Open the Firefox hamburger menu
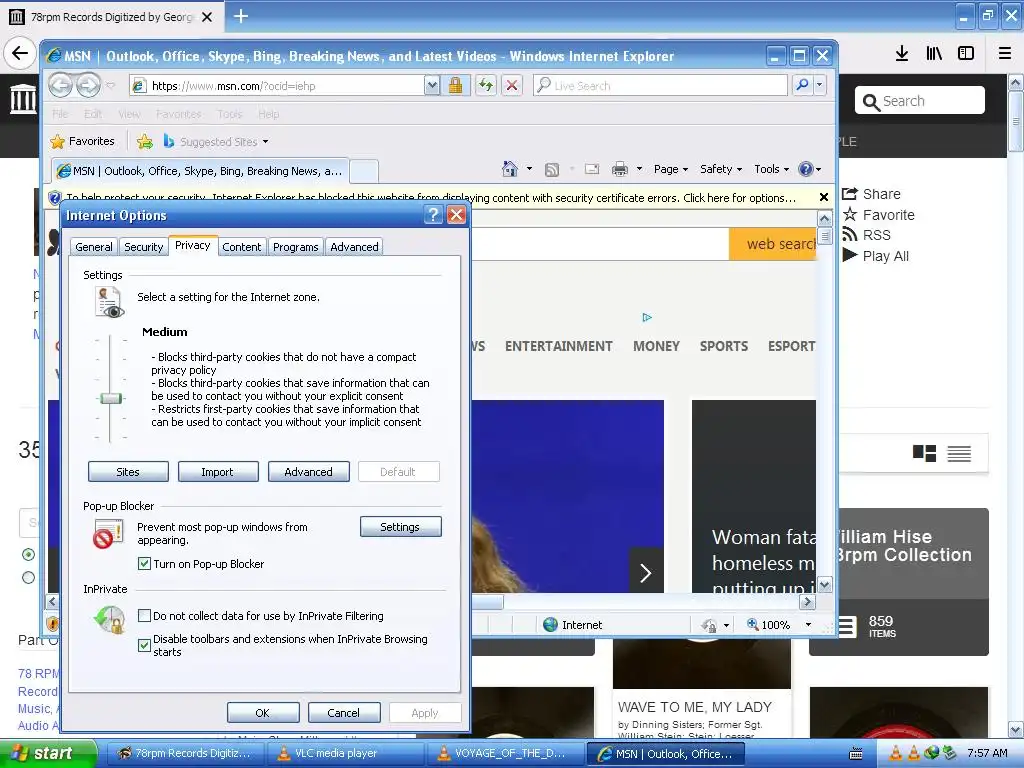 pos(1005,54)
